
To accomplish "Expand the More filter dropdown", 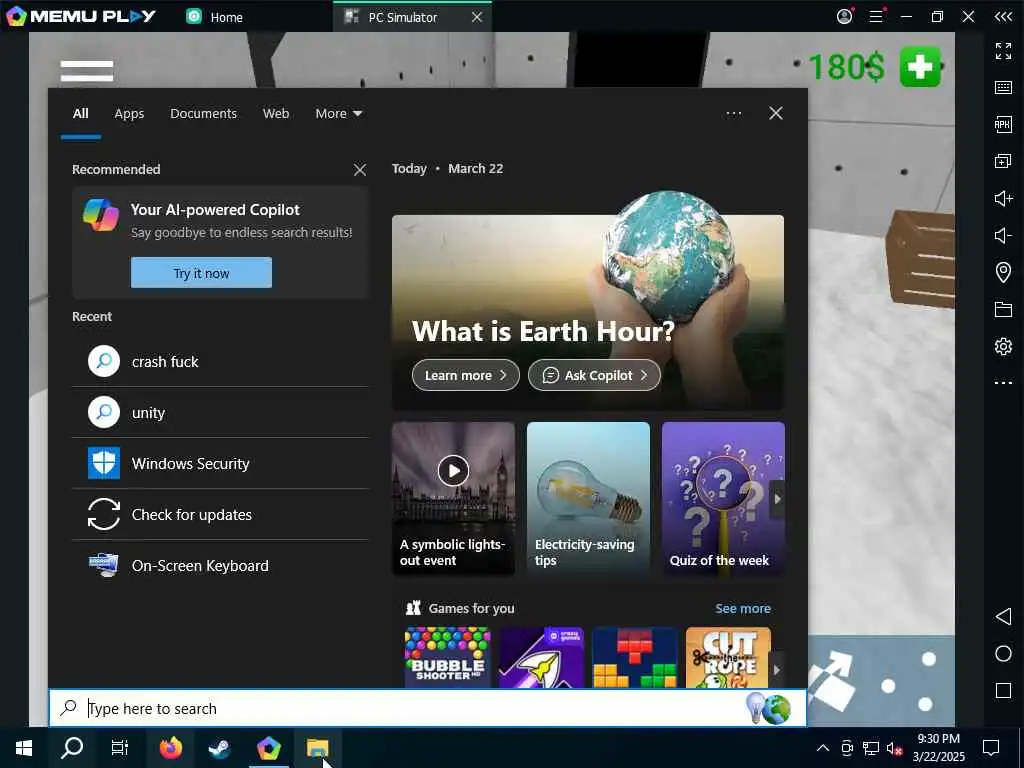I will [x=338, y=114].
